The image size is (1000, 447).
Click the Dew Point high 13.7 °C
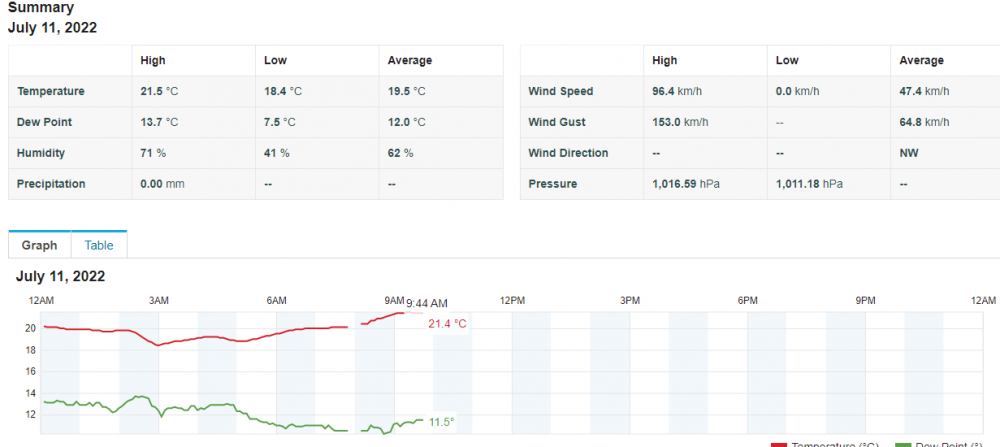point(159,122)
